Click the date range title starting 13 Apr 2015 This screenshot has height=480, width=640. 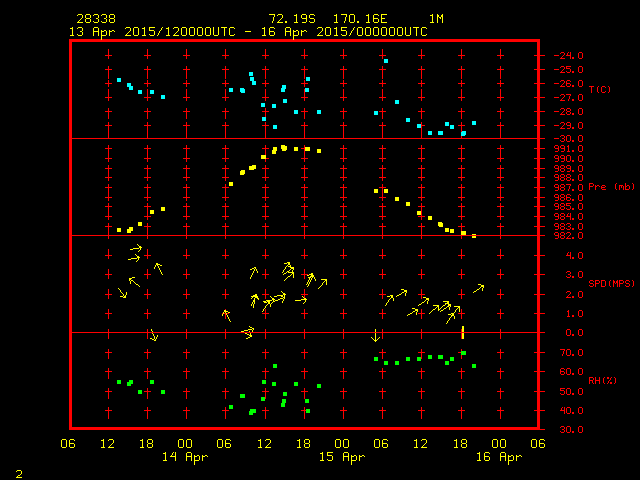(248, 32)
